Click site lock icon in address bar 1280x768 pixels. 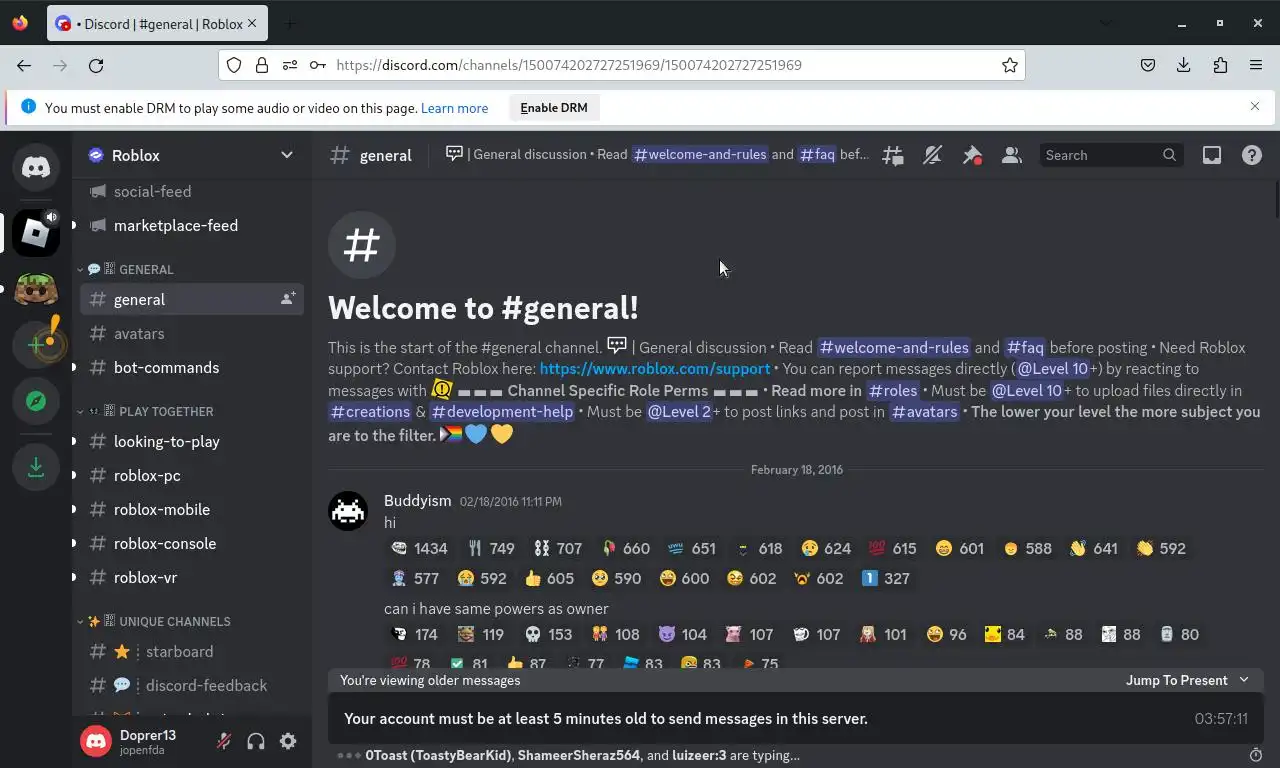(262, 65)
